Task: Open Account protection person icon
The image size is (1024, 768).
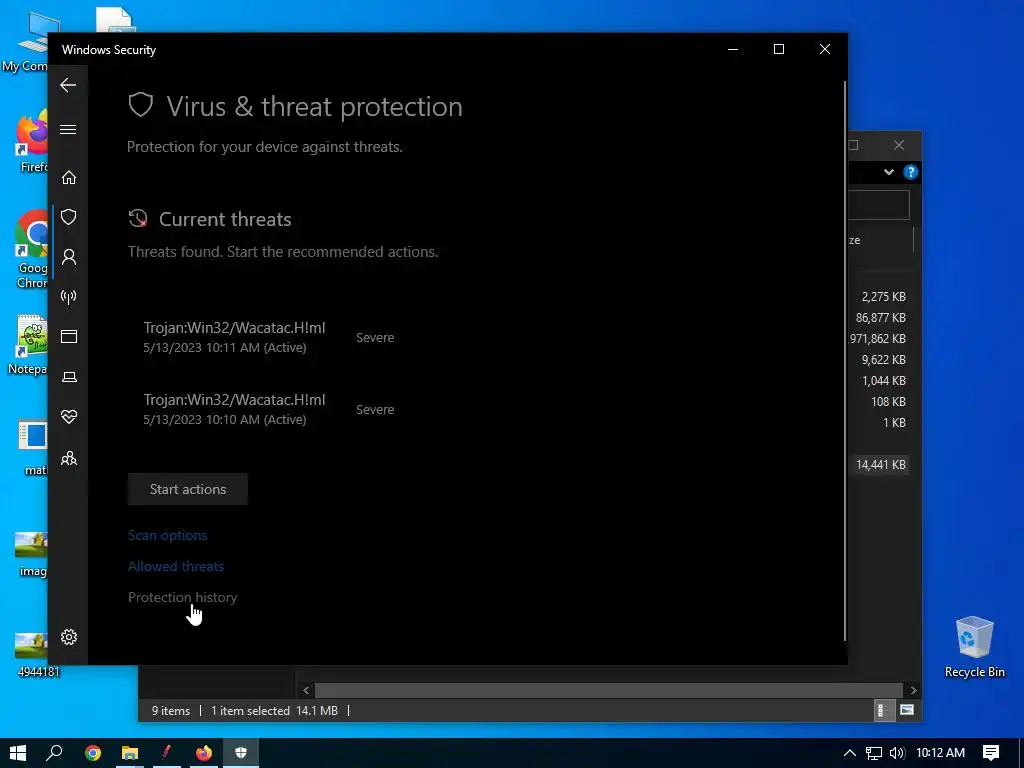Action: pyautogui.click(x=69, y=257)
